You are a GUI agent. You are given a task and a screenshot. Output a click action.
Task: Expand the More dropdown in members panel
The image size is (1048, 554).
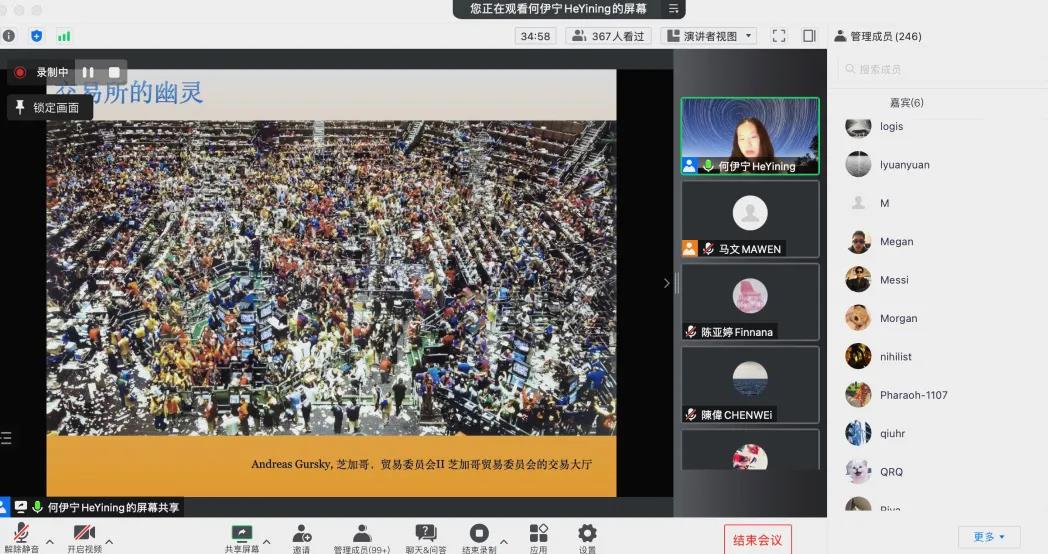tap(988, 537)
